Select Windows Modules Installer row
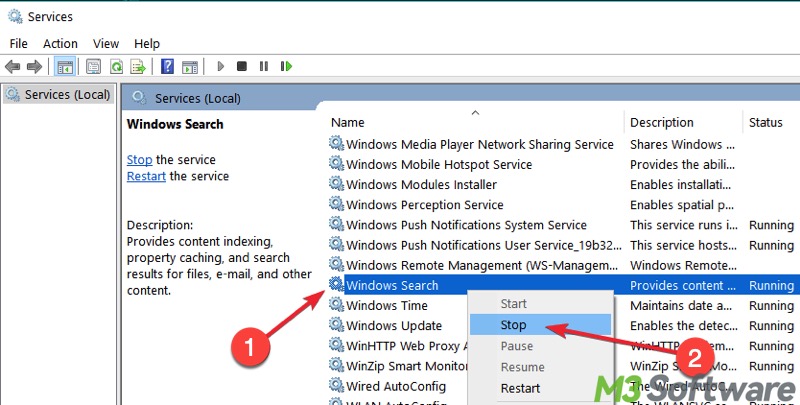 coord(421,185)
